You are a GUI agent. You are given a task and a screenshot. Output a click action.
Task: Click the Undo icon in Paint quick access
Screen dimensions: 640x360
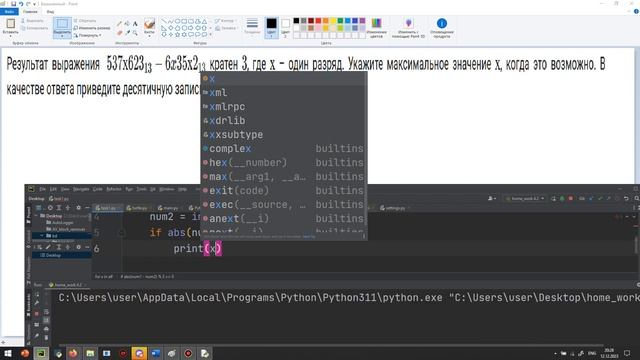[x=21, y=4]
